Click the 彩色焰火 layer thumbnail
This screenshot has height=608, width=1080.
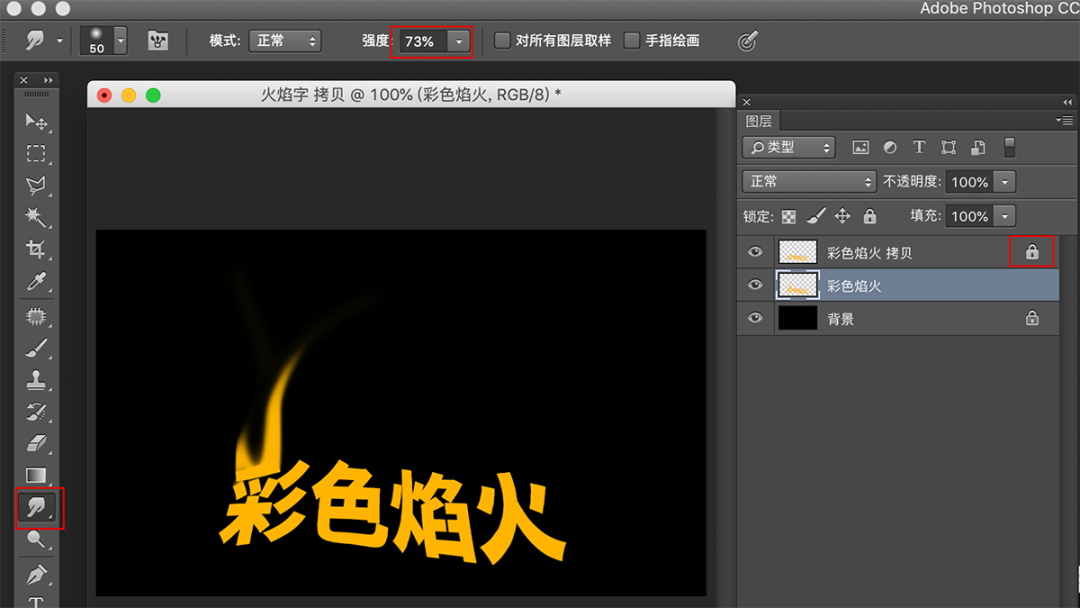pos(798,285)
